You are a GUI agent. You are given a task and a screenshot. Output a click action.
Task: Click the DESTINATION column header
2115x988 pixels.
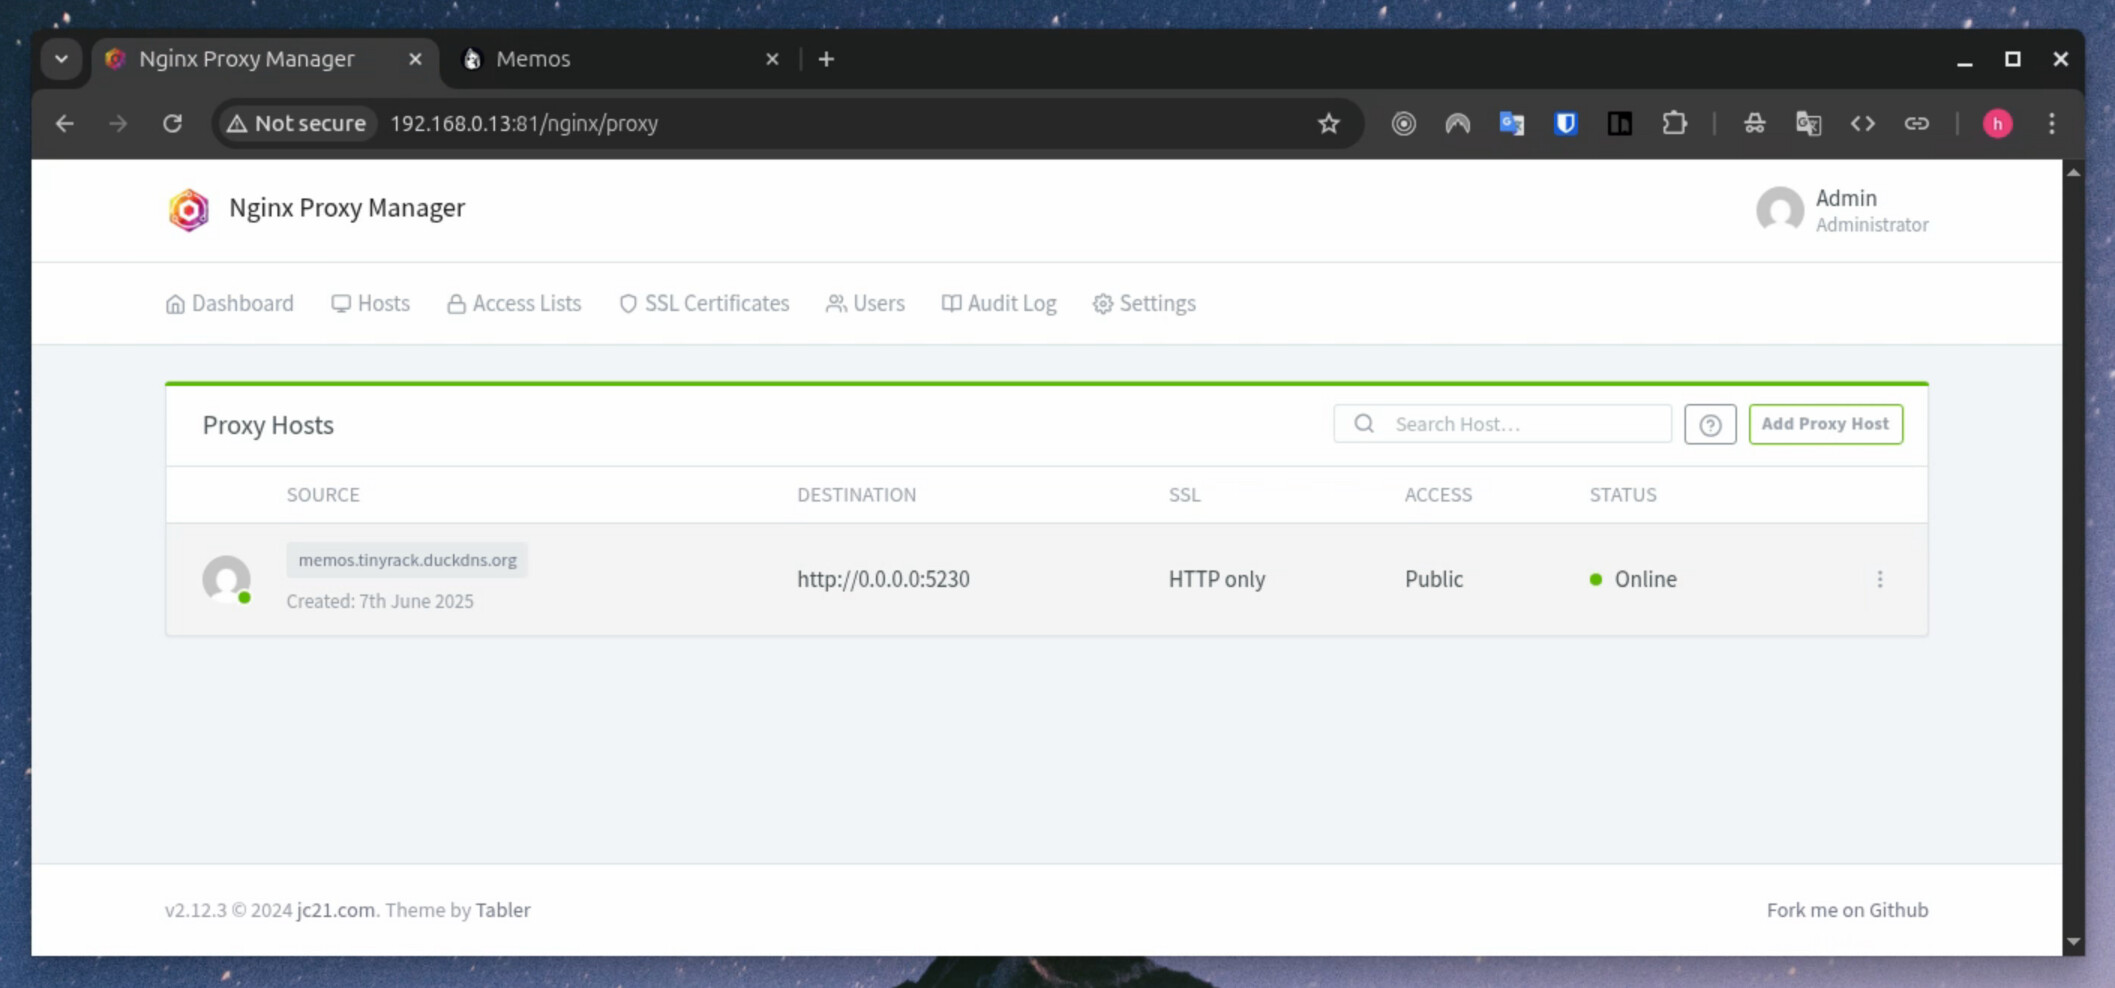pos(856,495)
